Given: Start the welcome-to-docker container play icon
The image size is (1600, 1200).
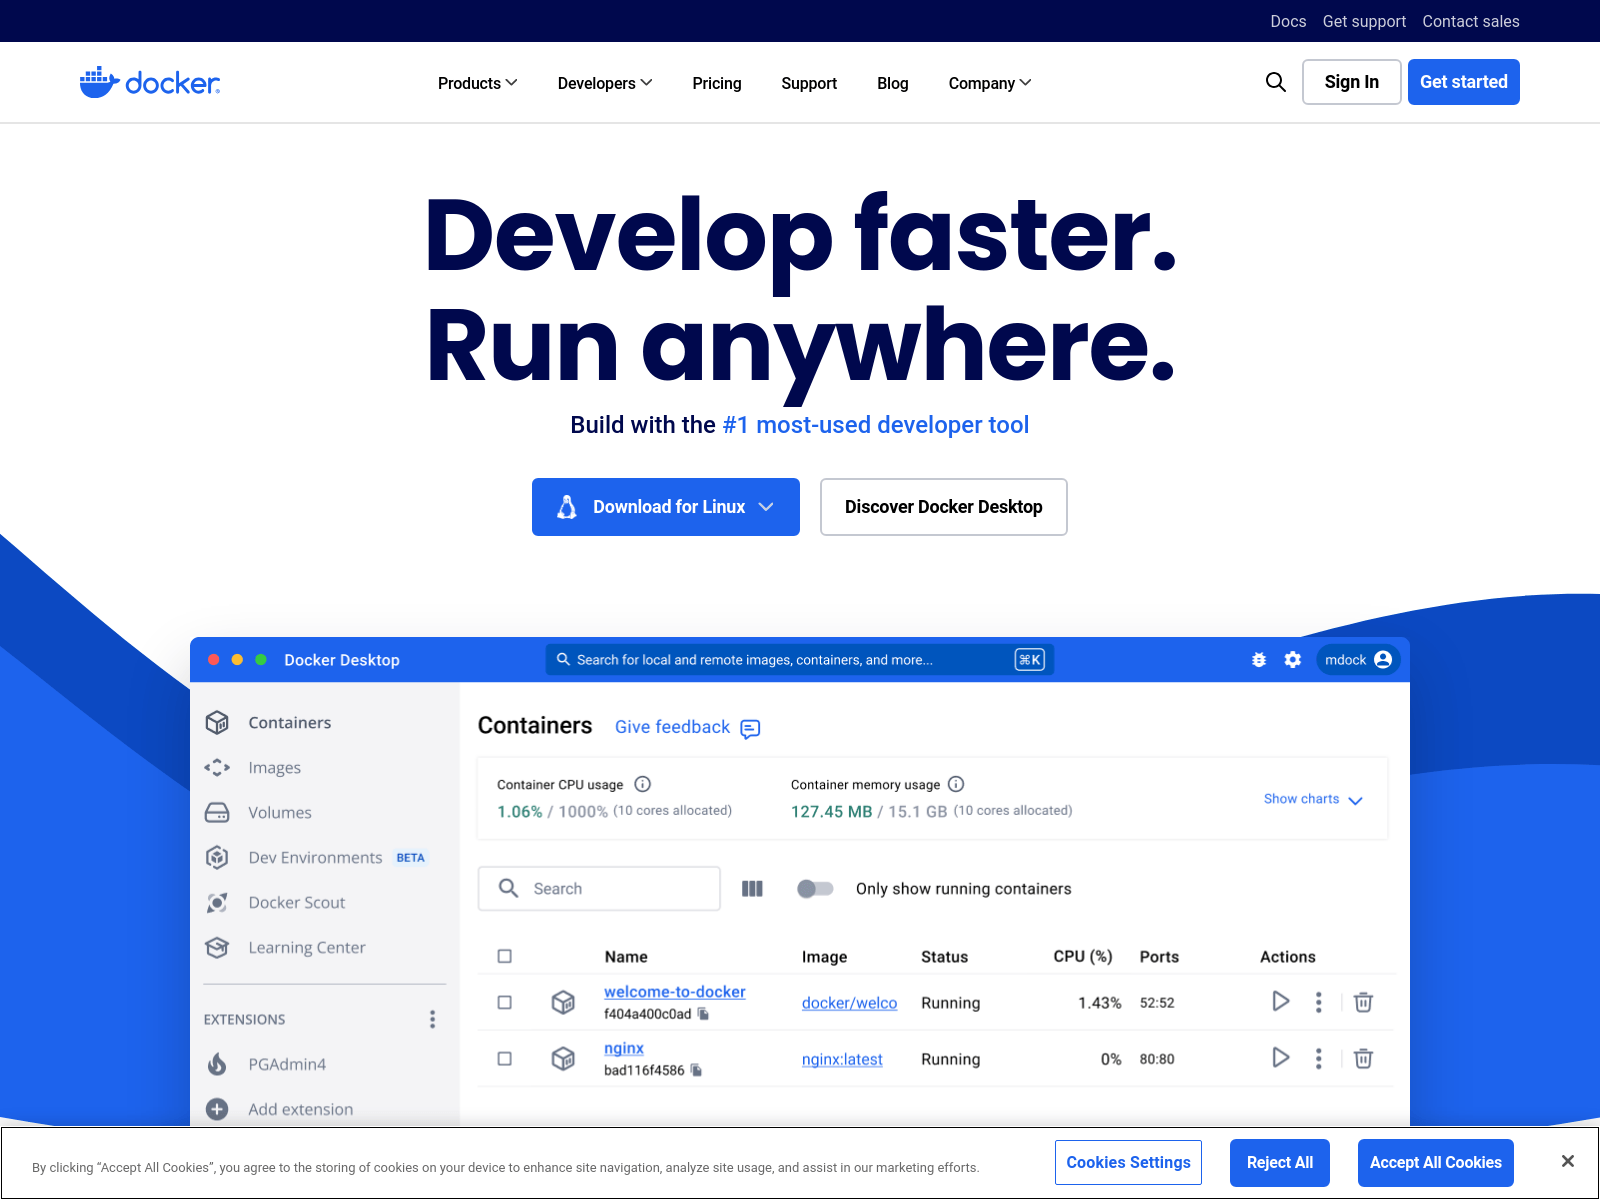Looking at the screenshot, I should point(1280,1001).
